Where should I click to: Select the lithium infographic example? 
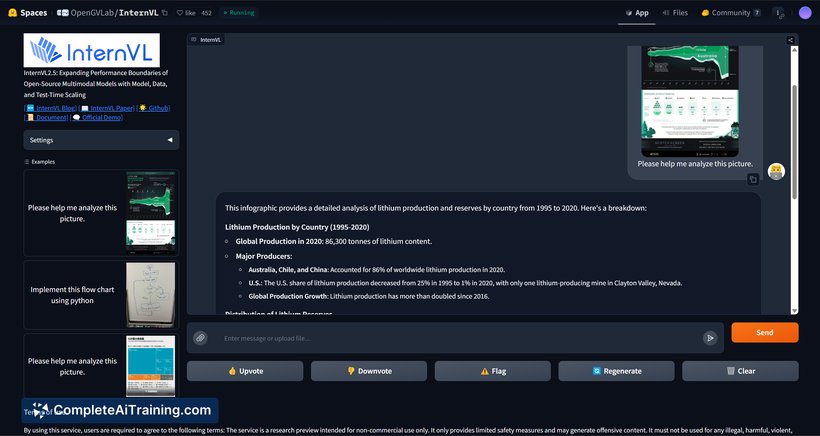(101, 213)
